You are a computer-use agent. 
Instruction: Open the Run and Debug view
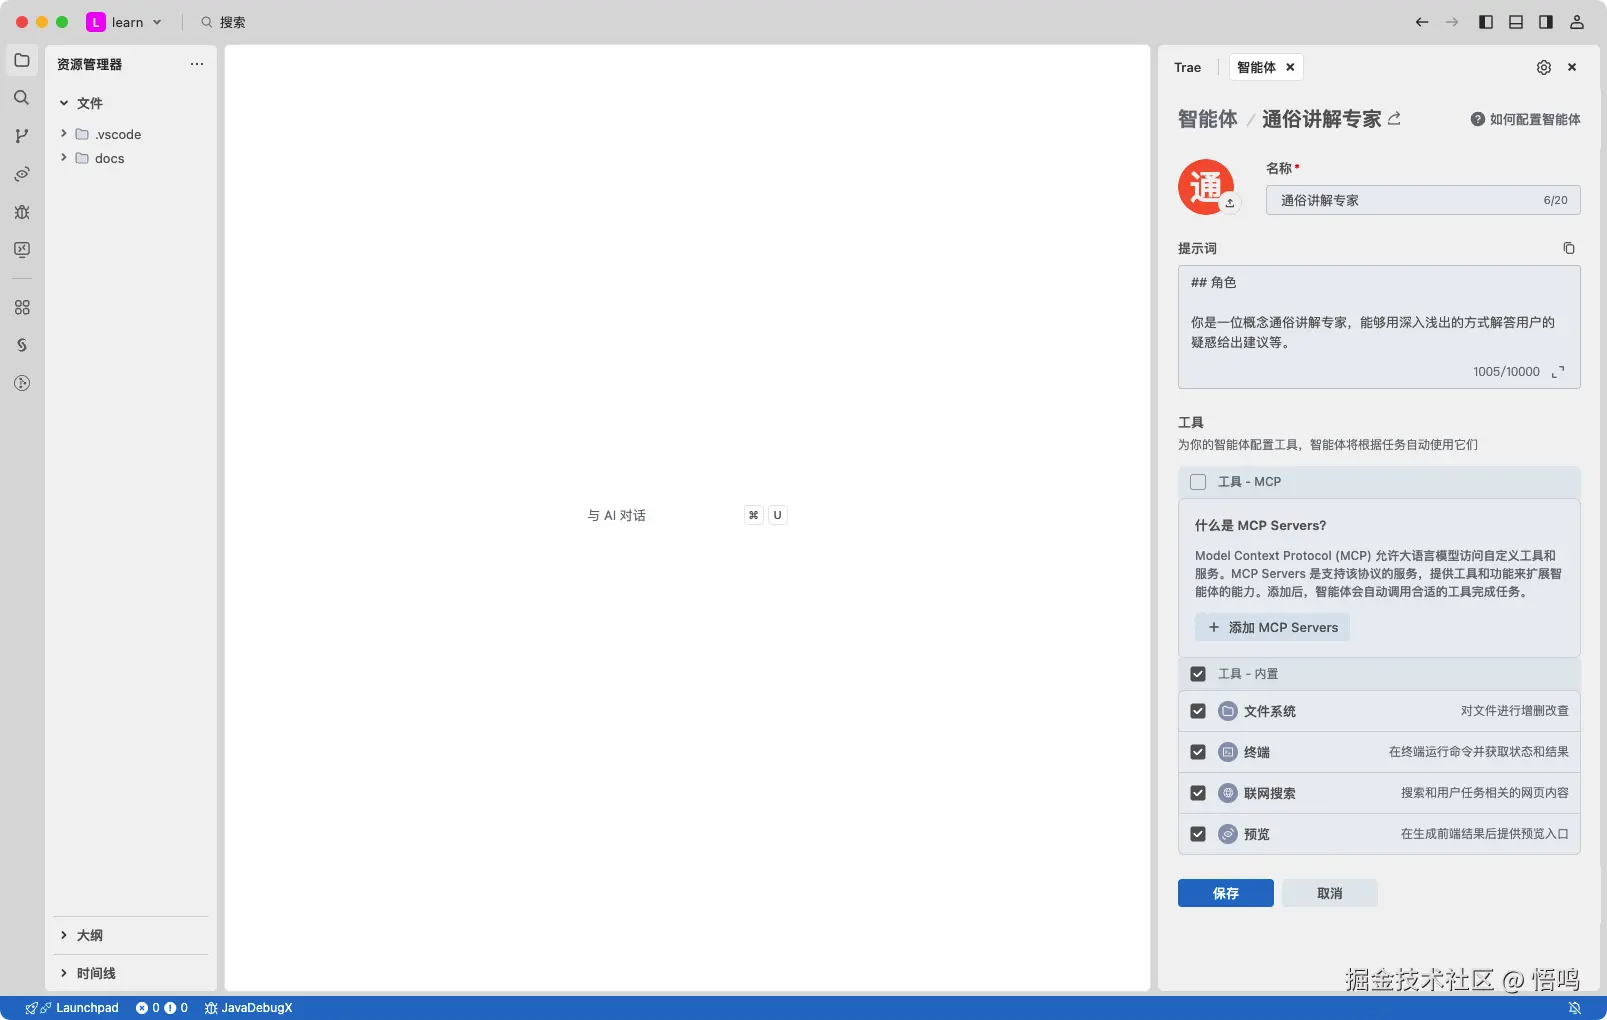pos(21,212)
